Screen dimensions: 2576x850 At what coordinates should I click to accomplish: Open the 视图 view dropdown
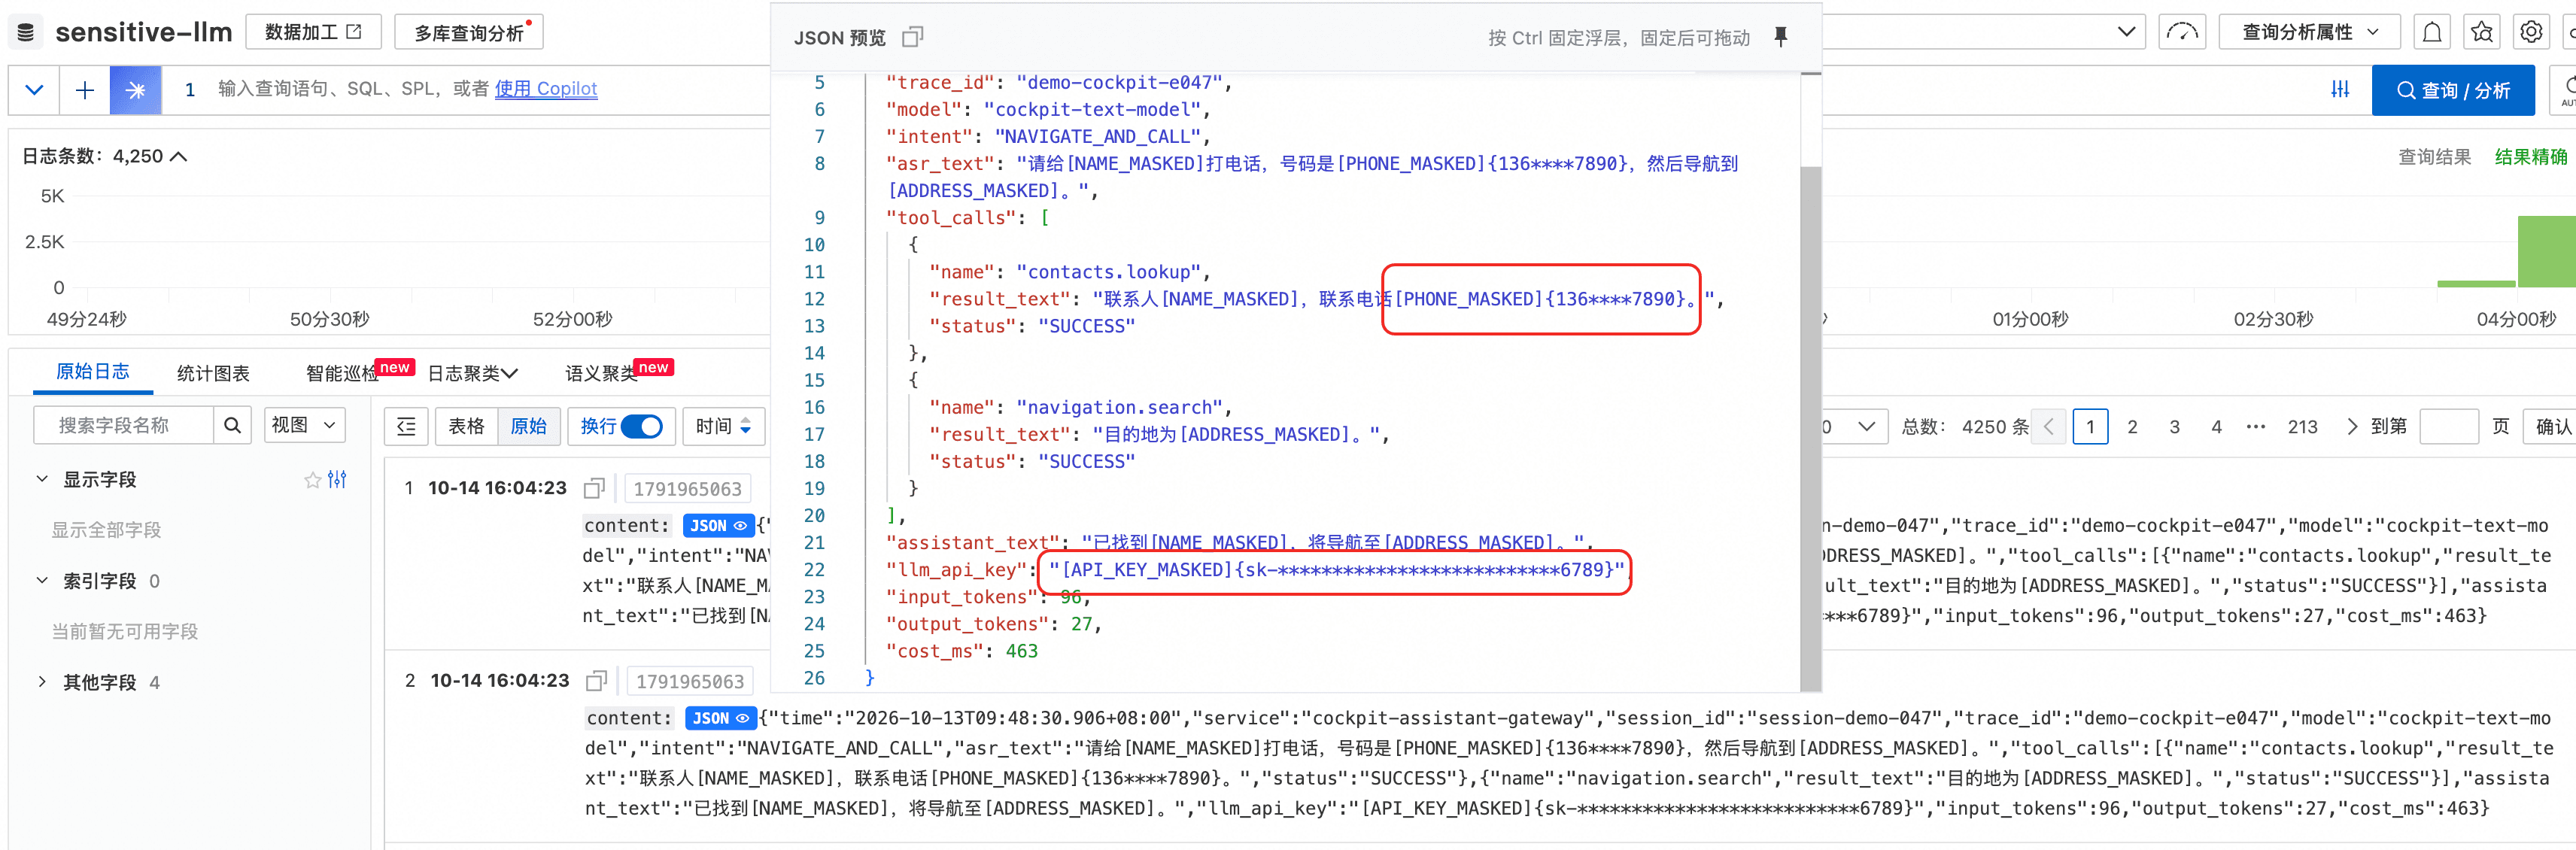[304, 426]
